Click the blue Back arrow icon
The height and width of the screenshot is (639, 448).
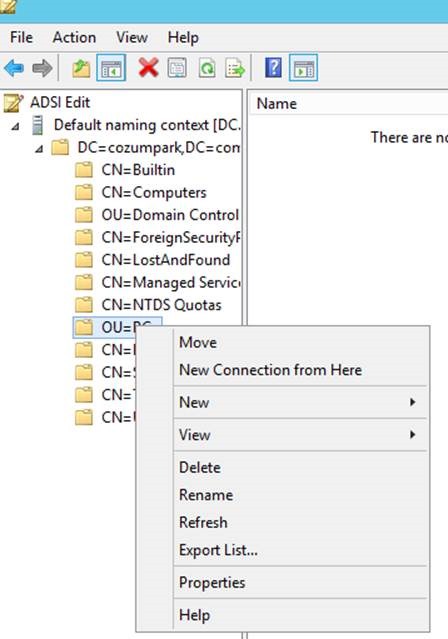[14, 68]
